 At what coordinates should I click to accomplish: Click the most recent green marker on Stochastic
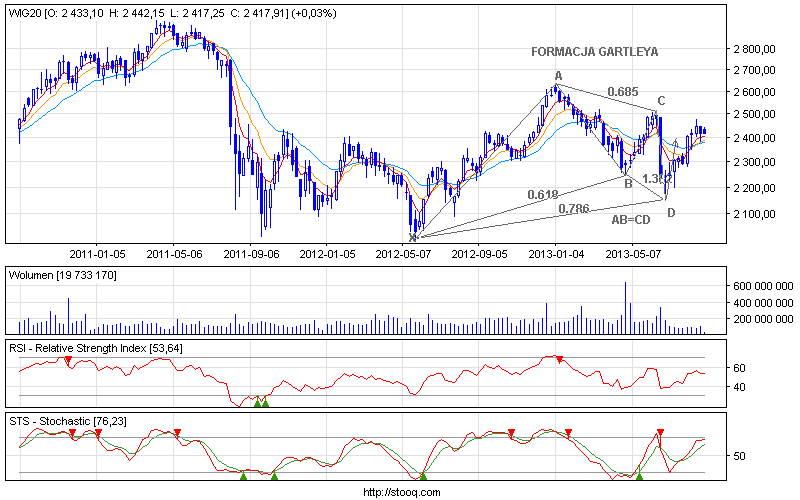pos(639,477)
